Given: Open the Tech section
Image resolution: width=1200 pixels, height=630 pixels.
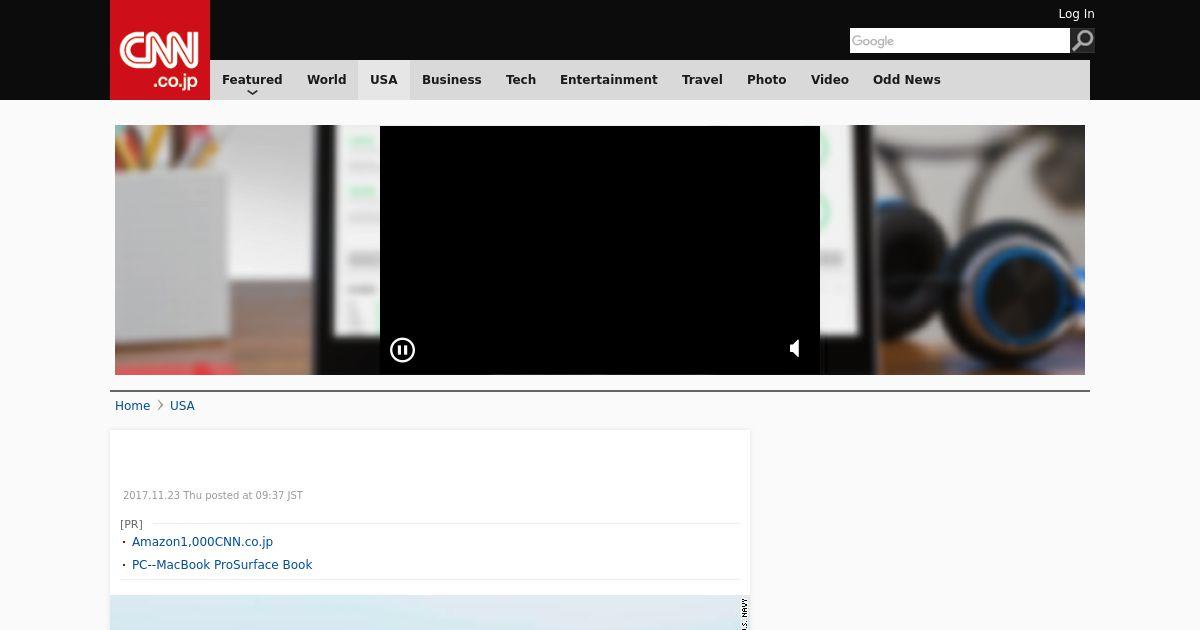Looking at the screenshot, I should [521, 80].
